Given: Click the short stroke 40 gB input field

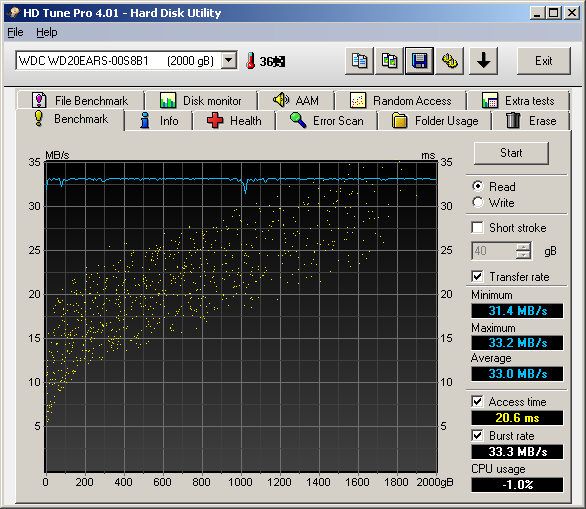Looking at the screenshot, I should coord(494,251).
